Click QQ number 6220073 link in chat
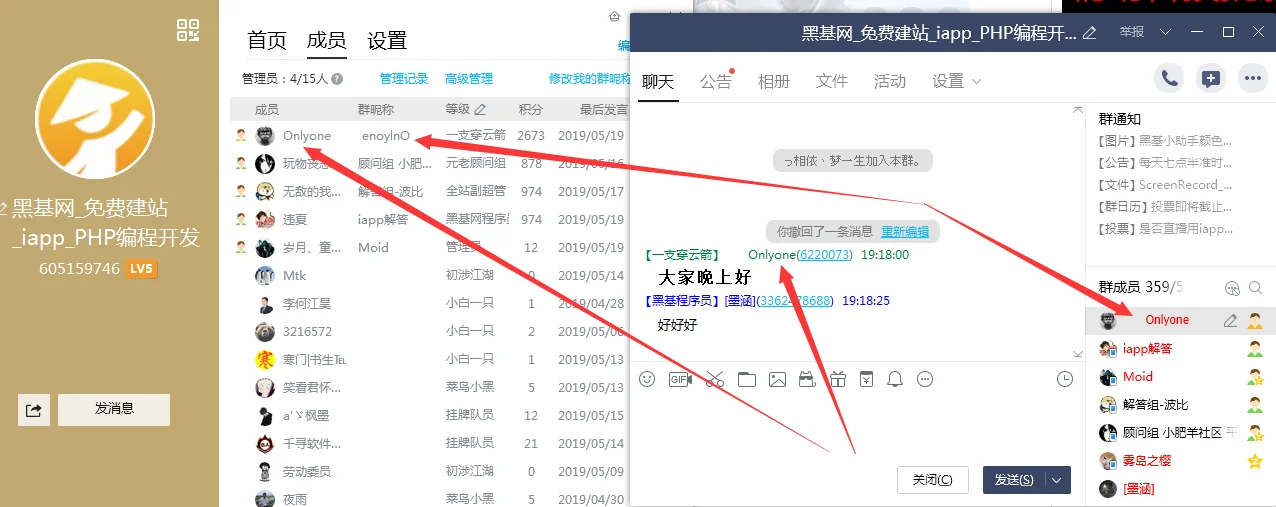1276x507 pixels. click(x=825, y=255)
